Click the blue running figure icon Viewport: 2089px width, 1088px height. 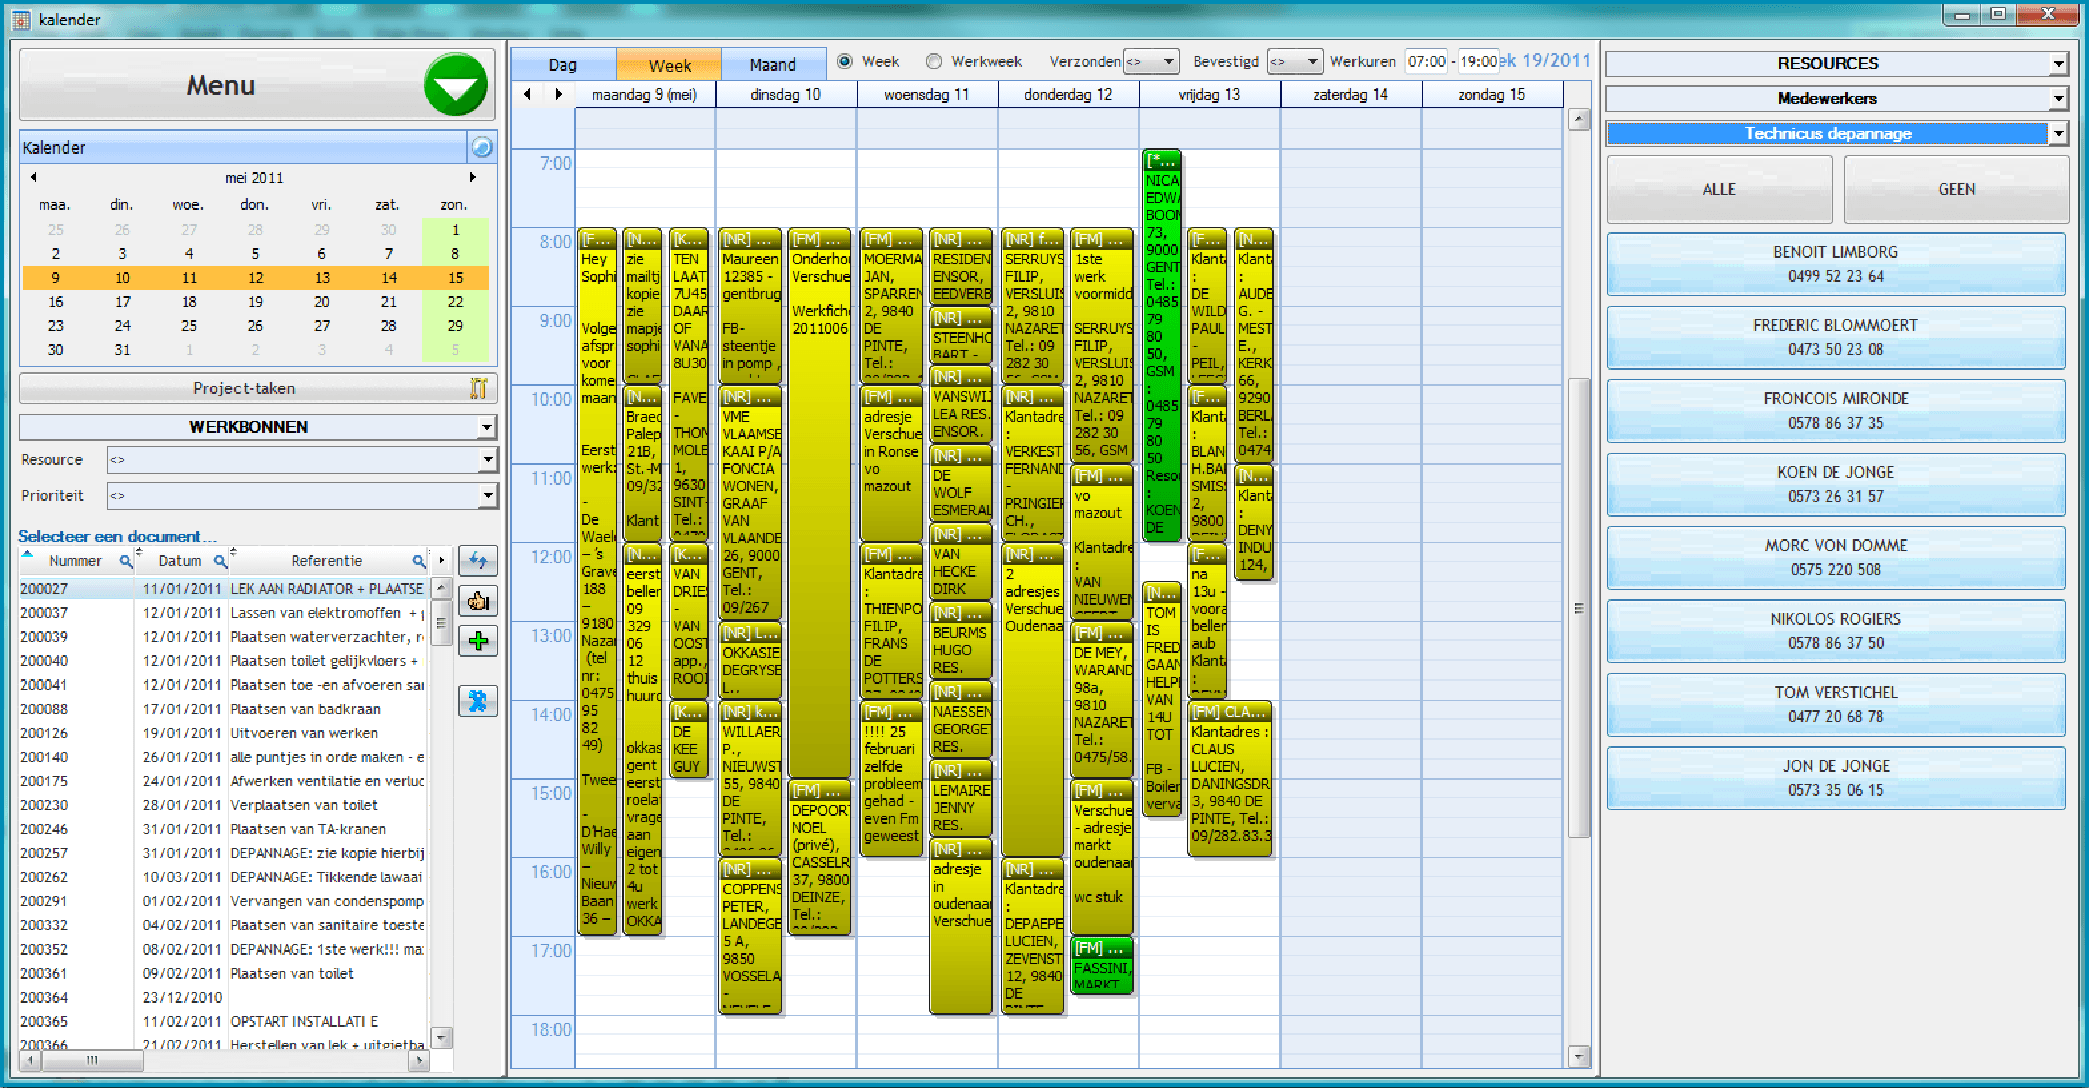click(x=478, y=701)
